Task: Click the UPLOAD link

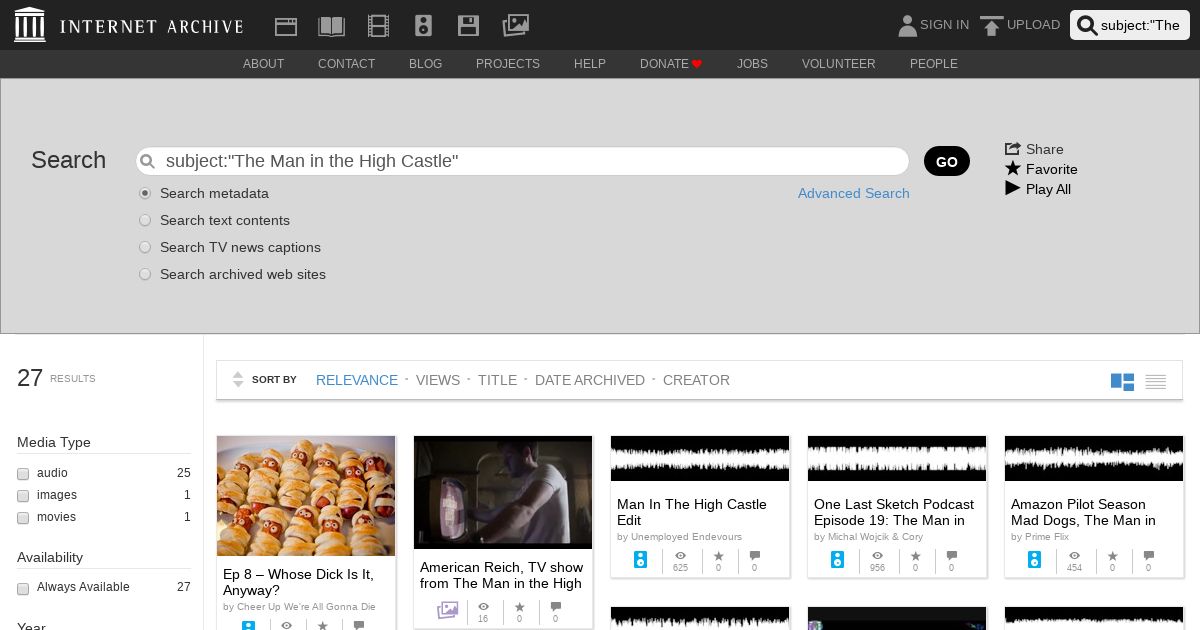Action: click(1033, 25)
